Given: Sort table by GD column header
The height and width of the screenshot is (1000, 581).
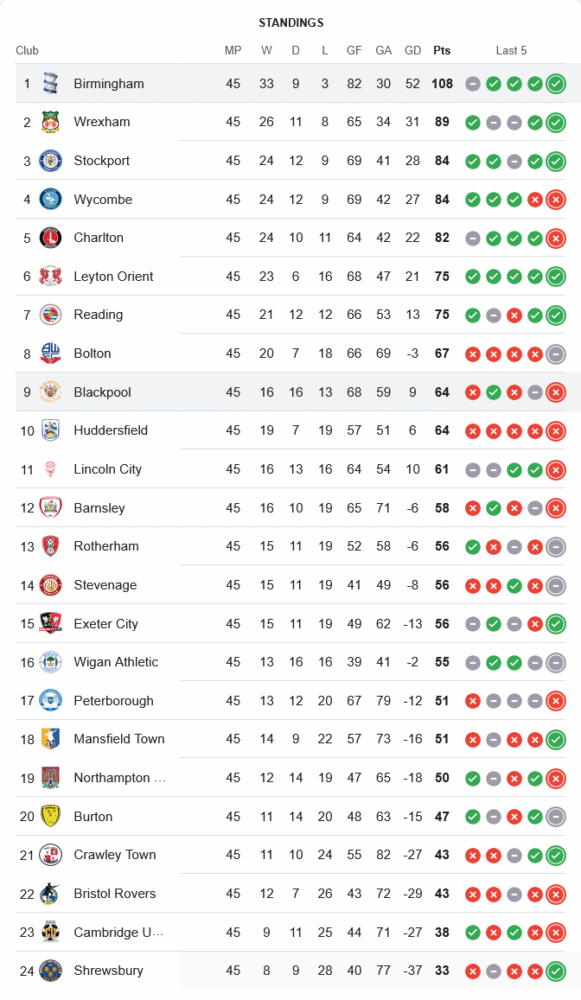Looking at the screenshot, I should tap(413, 50).
